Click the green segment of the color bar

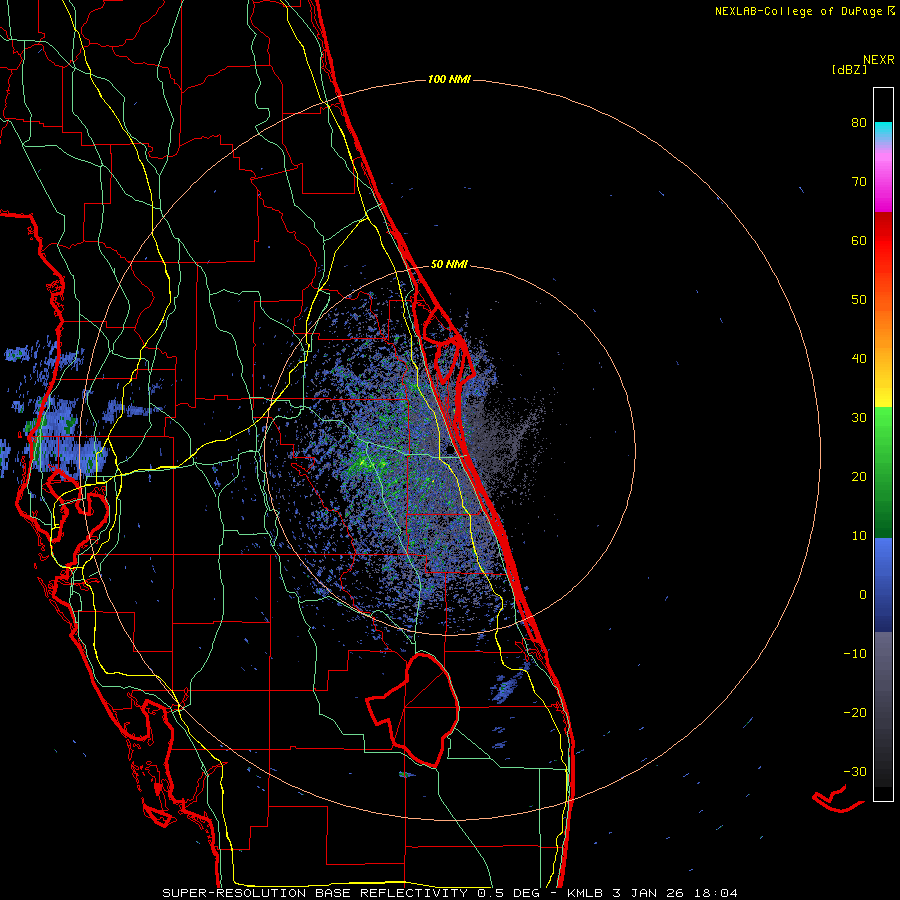[x=883, y=472]
